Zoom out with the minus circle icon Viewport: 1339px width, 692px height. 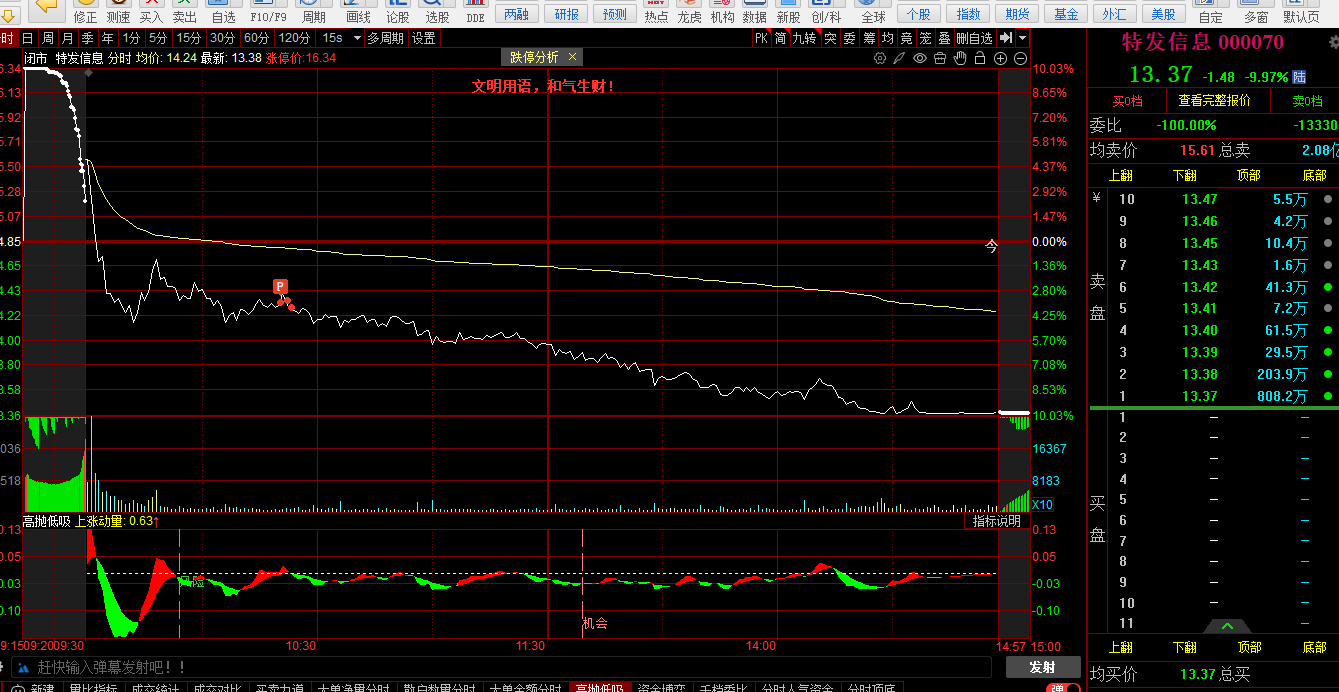(1019, 58)
